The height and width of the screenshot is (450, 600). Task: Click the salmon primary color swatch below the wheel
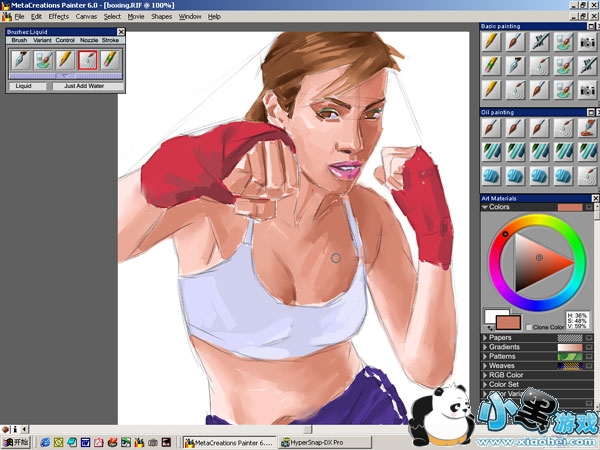[509, 321]
